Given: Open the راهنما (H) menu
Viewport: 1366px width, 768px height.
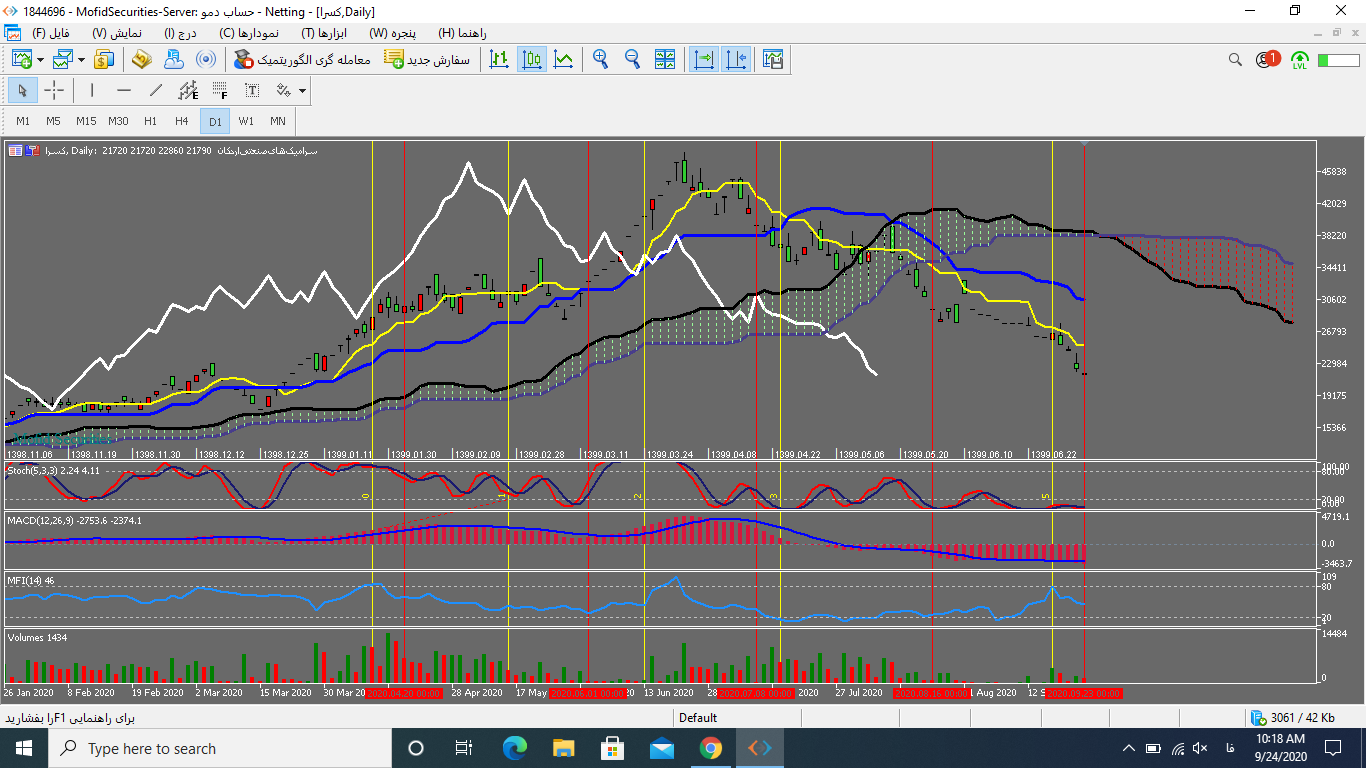Looking at the screenshot, I should (x=462, y=33).
